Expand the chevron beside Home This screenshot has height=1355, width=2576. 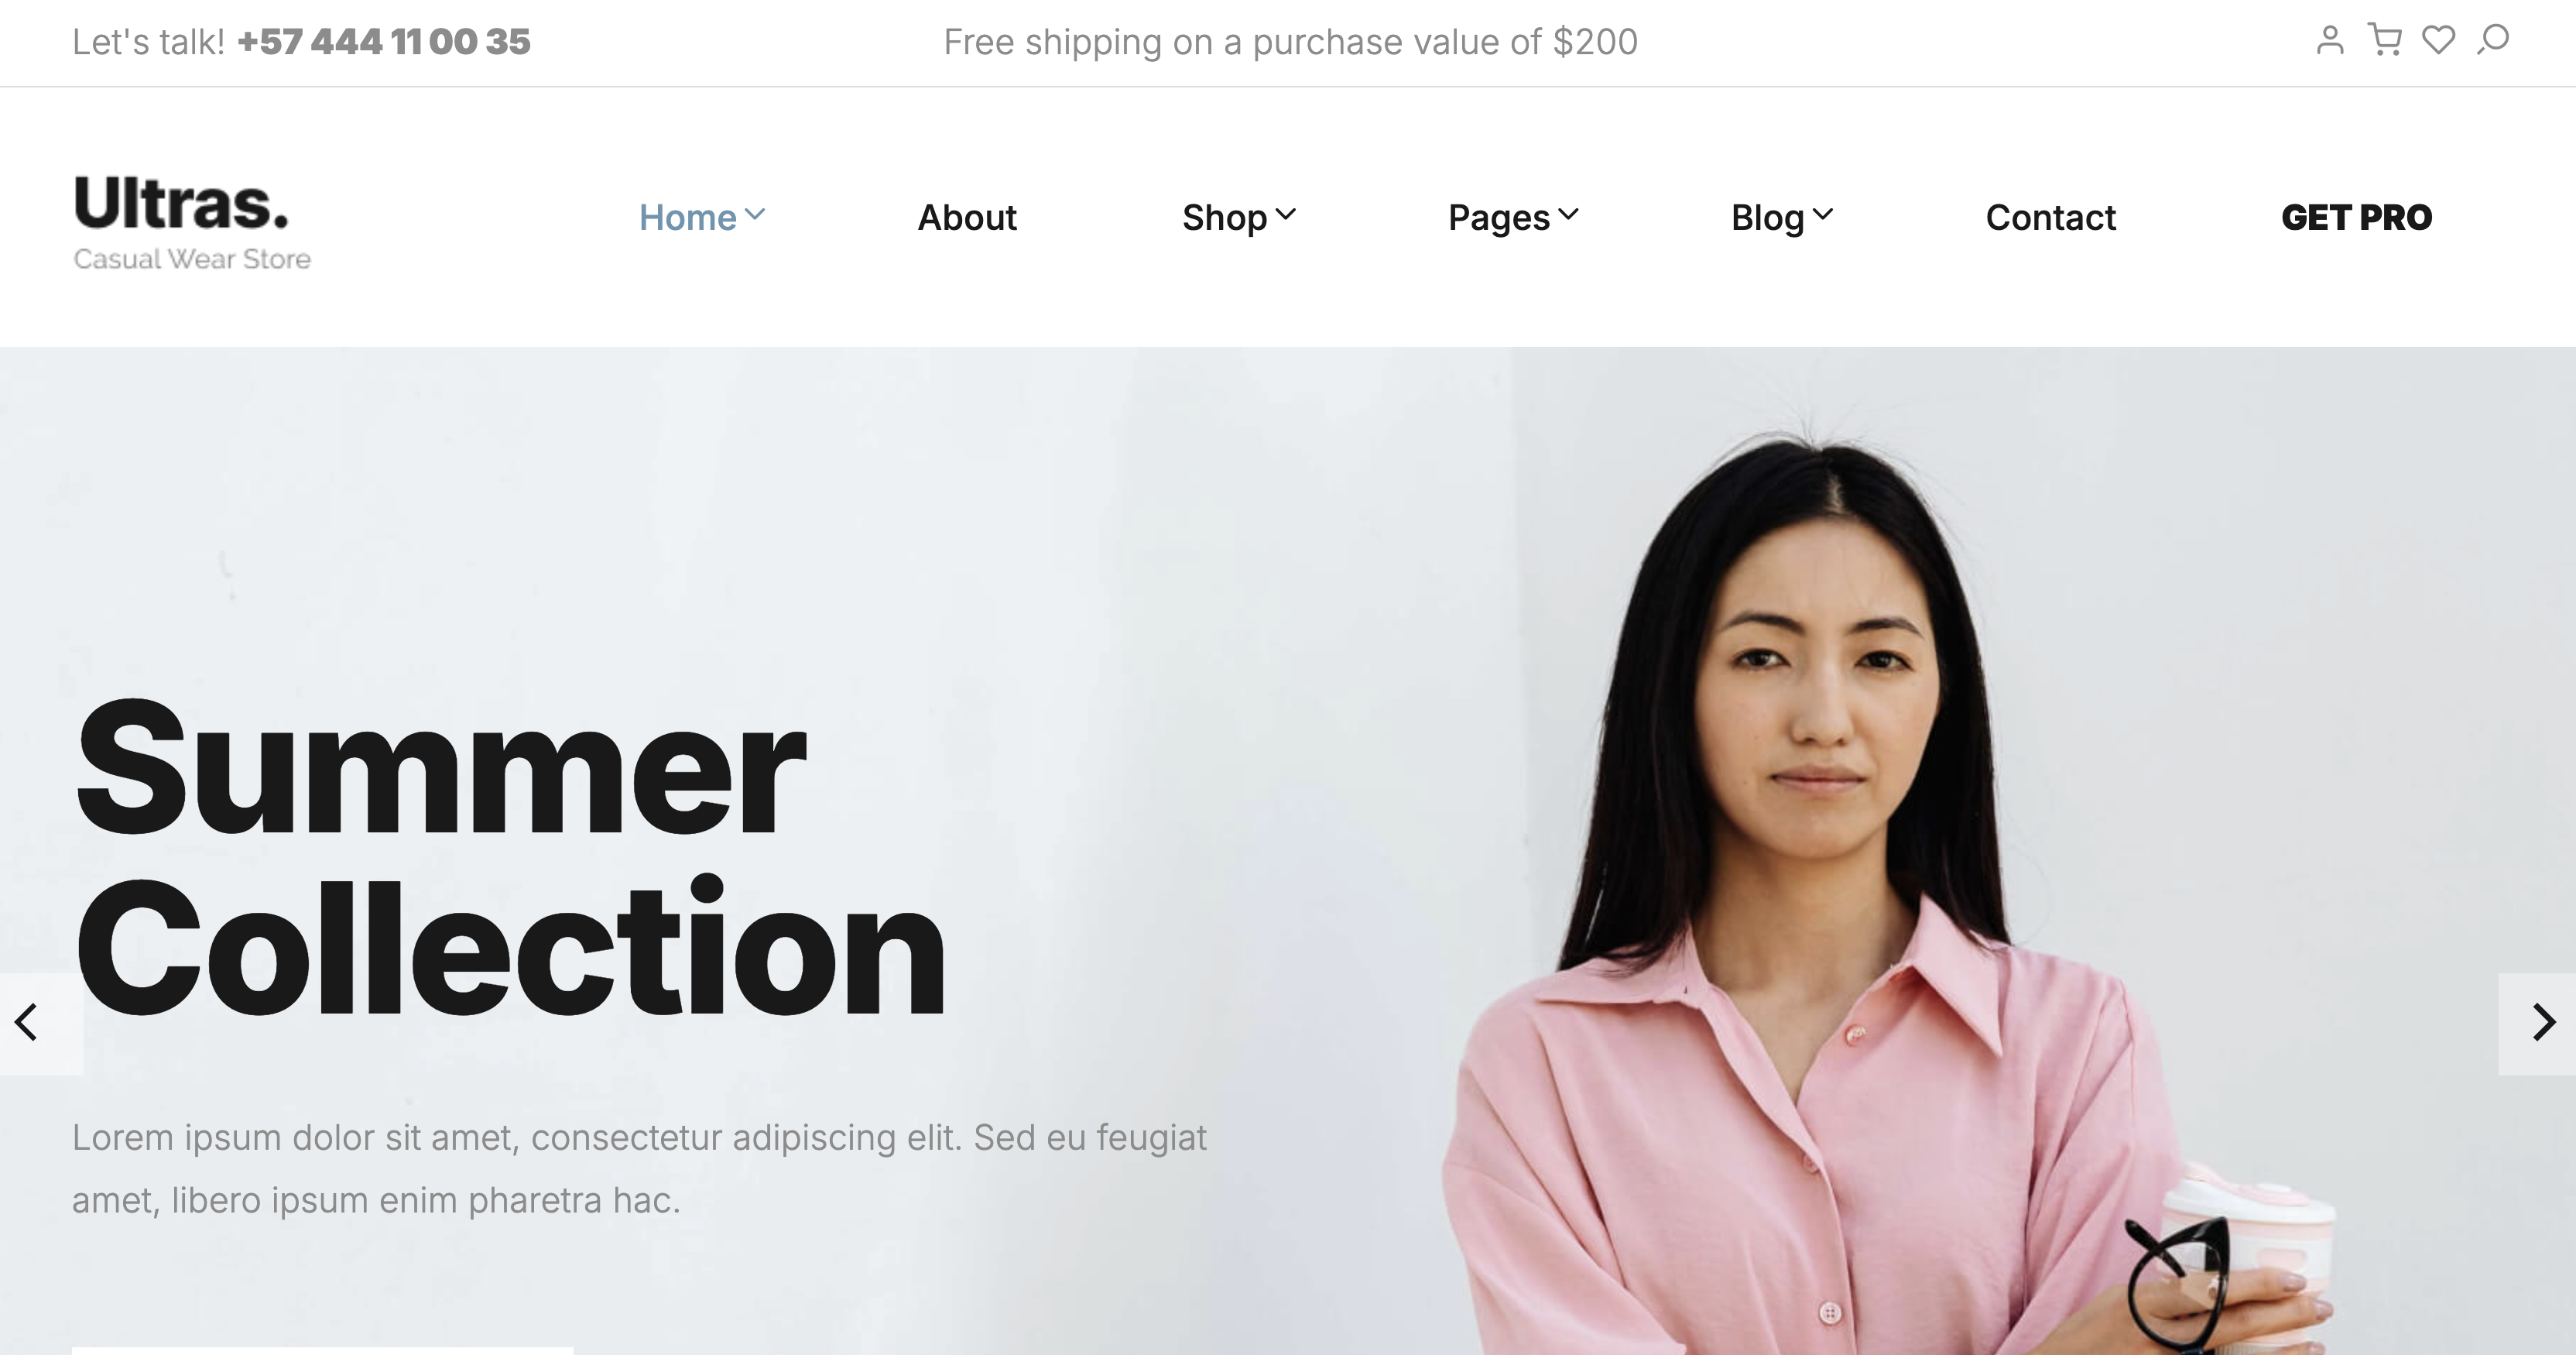point(756,214)
